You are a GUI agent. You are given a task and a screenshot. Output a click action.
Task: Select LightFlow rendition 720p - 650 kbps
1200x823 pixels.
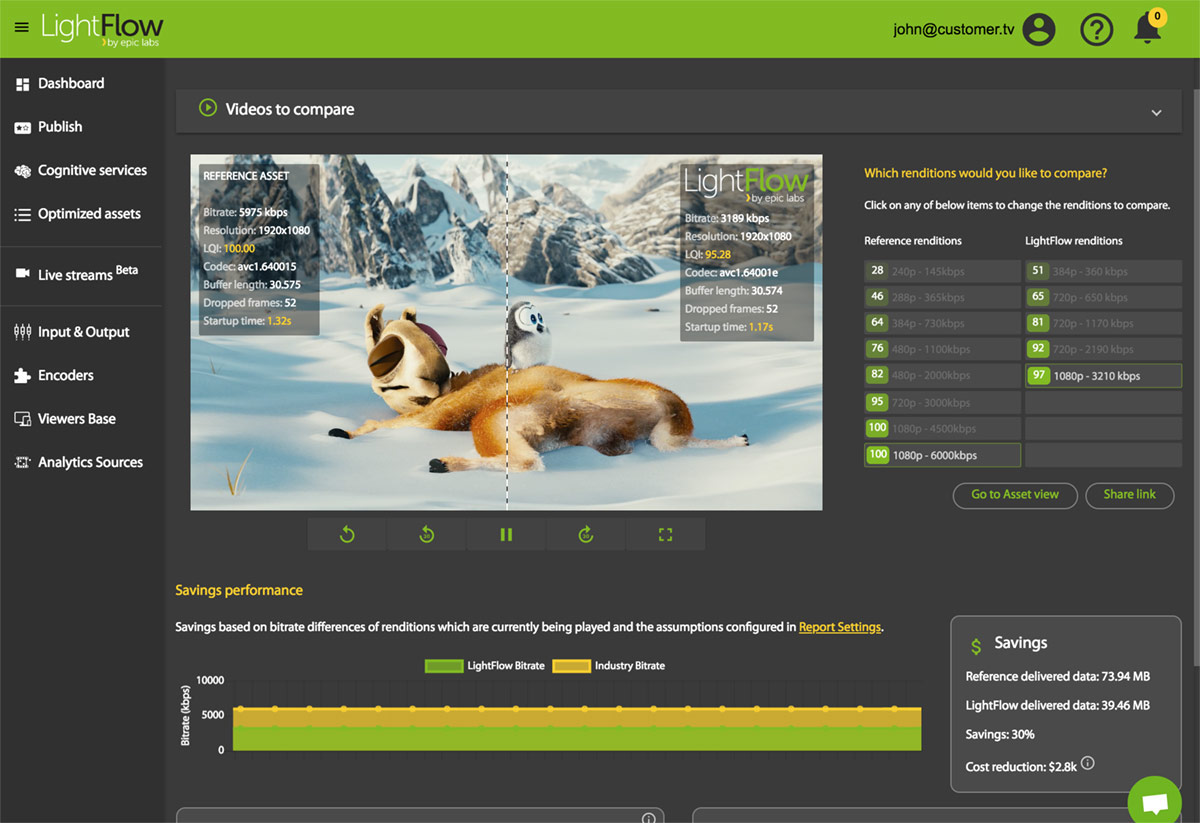tap(1103, 297)
